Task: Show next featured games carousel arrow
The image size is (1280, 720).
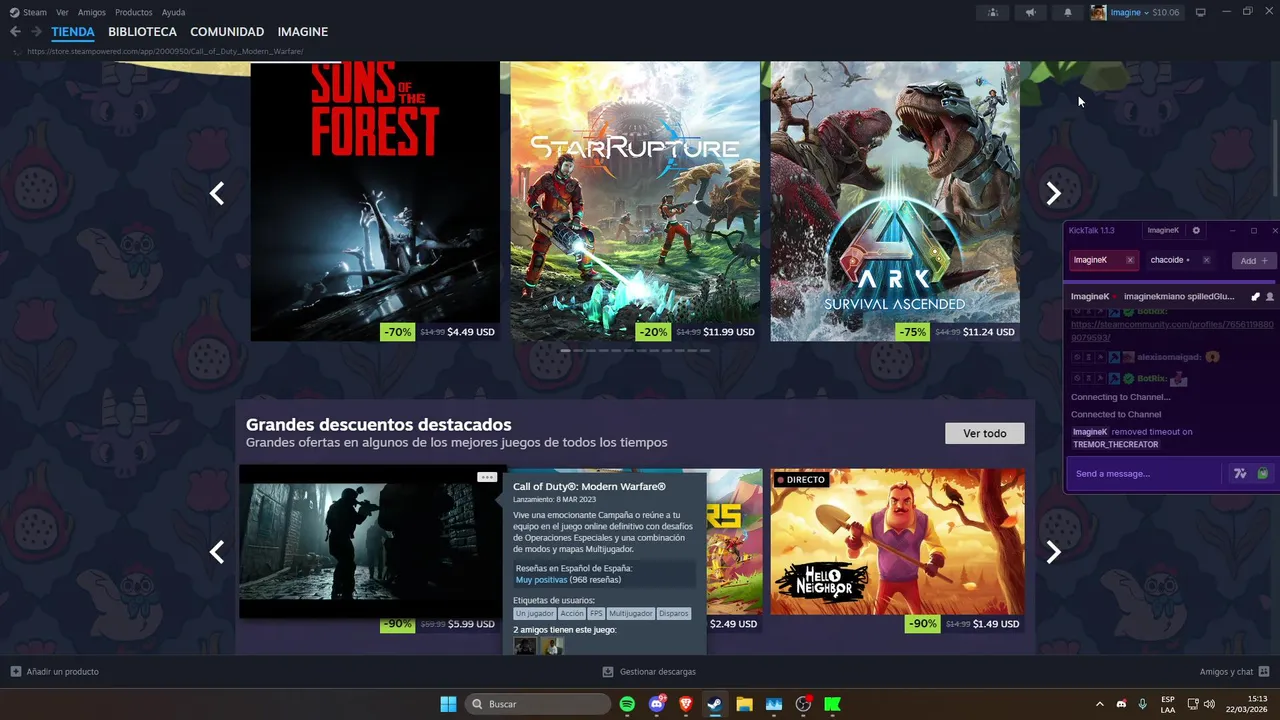Action: [x=1053, y=194]
